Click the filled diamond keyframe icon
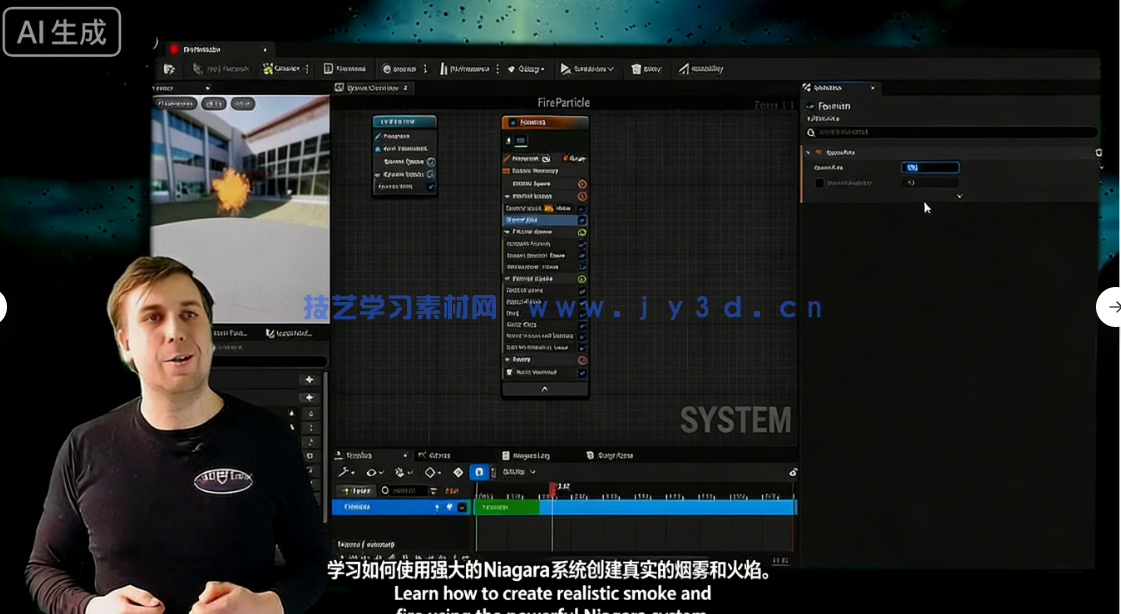Screen dimensions: 1121x614 tap(458, 472)
